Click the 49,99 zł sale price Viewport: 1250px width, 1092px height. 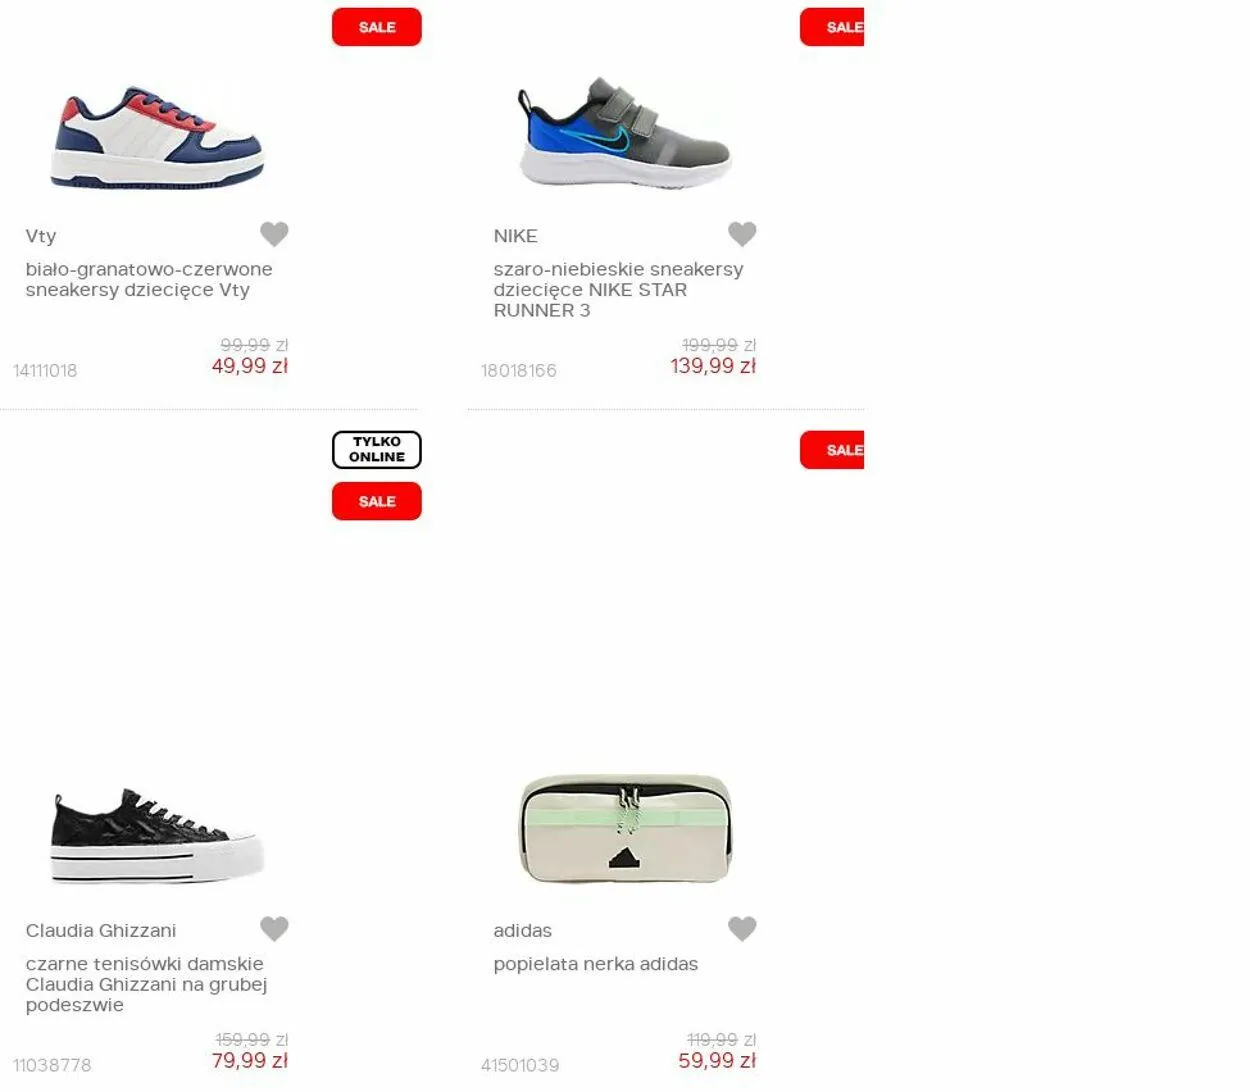pos(250,366)
